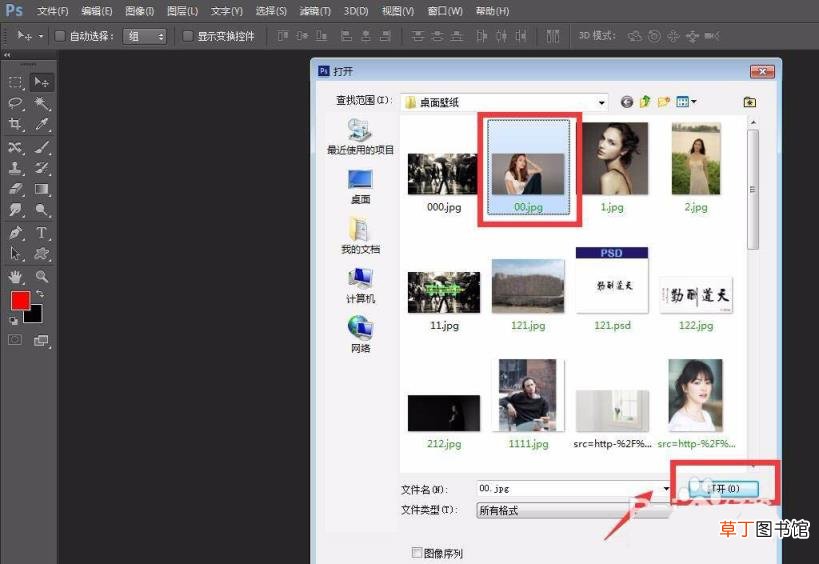819x564 pixels.
Task: Select the Path Selection tool
Action: (16, 254)
